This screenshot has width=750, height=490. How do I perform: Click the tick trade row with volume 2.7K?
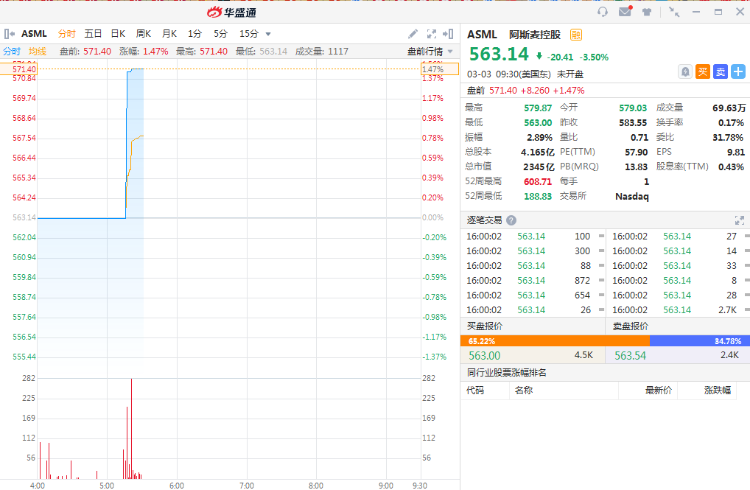point(679,310)
